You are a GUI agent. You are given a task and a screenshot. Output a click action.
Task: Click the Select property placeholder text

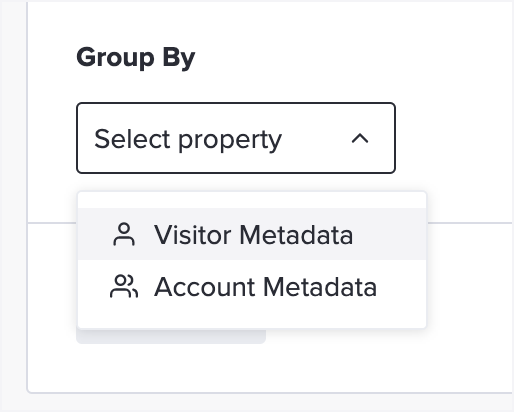click(188, 140)
